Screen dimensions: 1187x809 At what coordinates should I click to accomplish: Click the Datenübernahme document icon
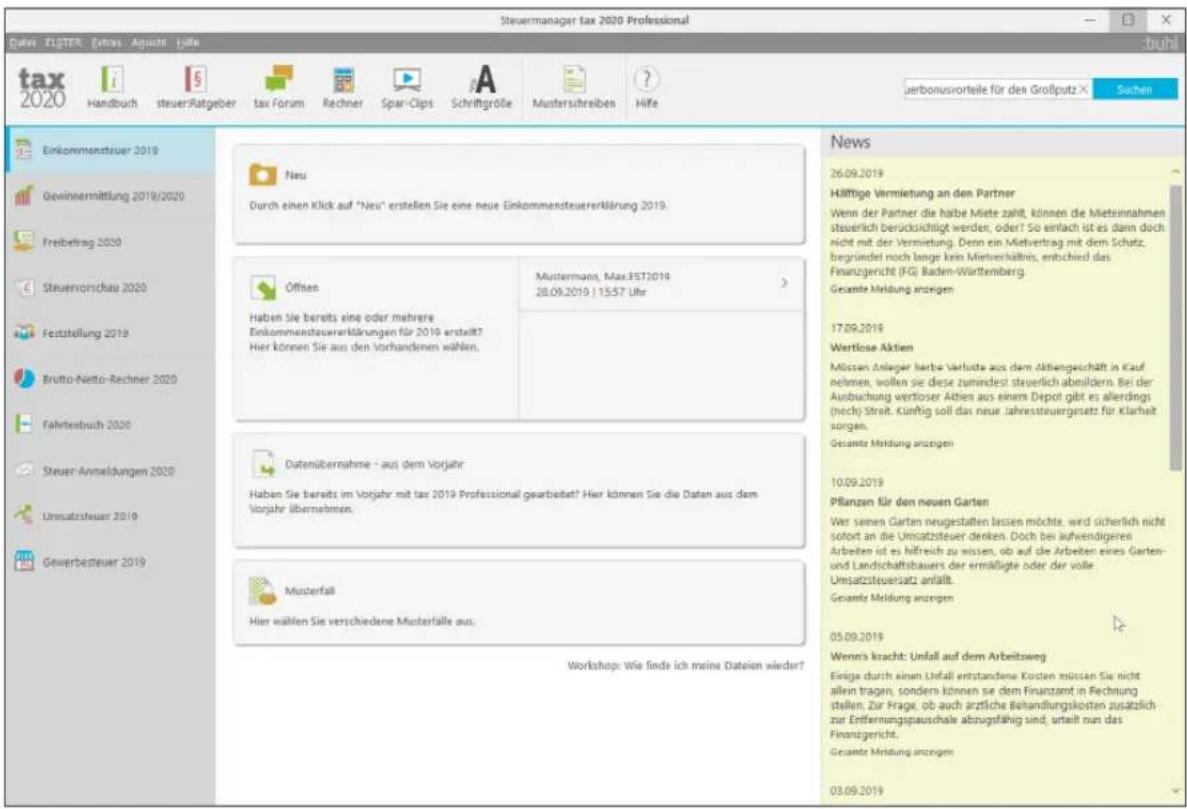(263, 463)
